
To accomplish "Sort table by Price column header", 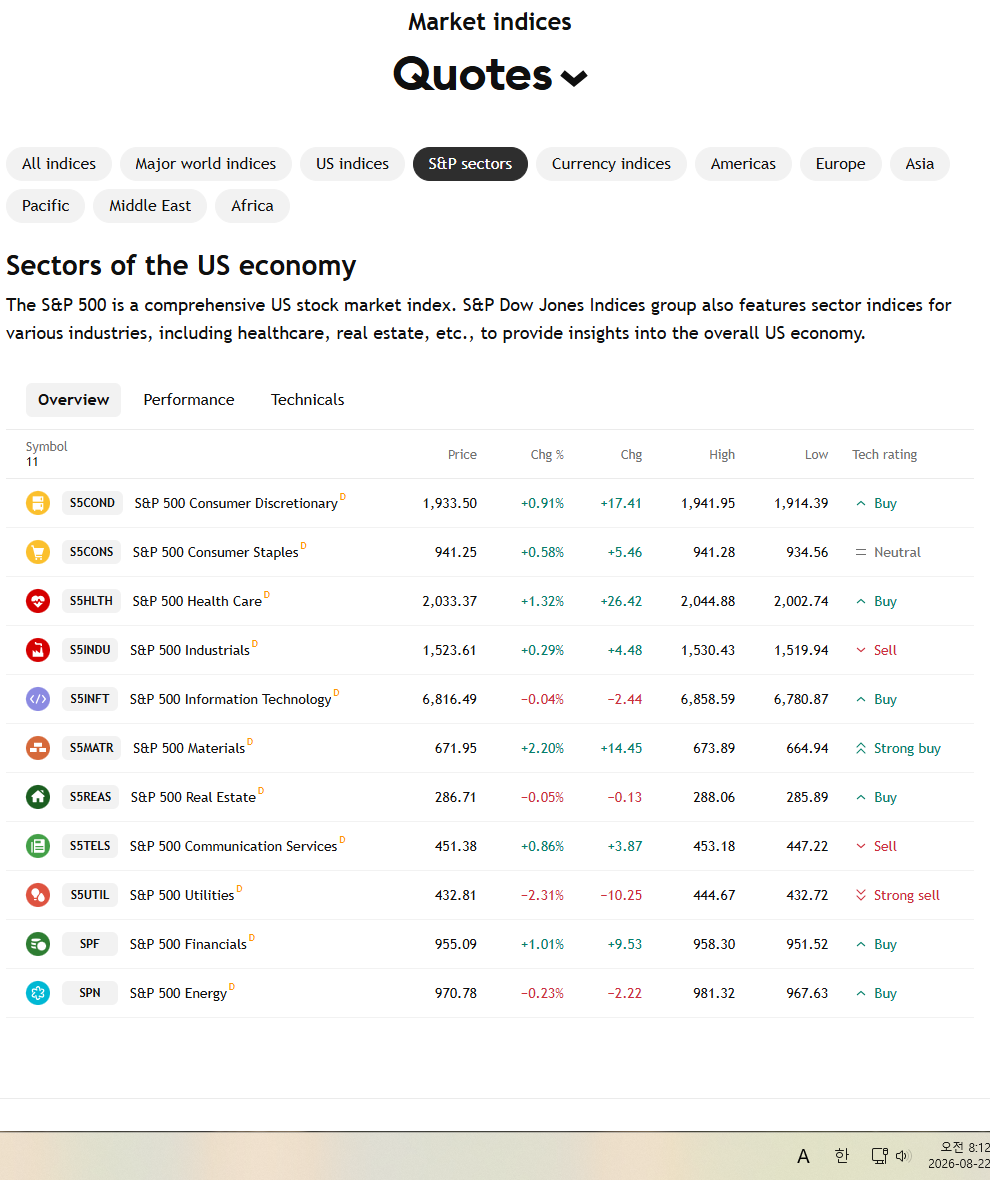I will coord(462,455).
